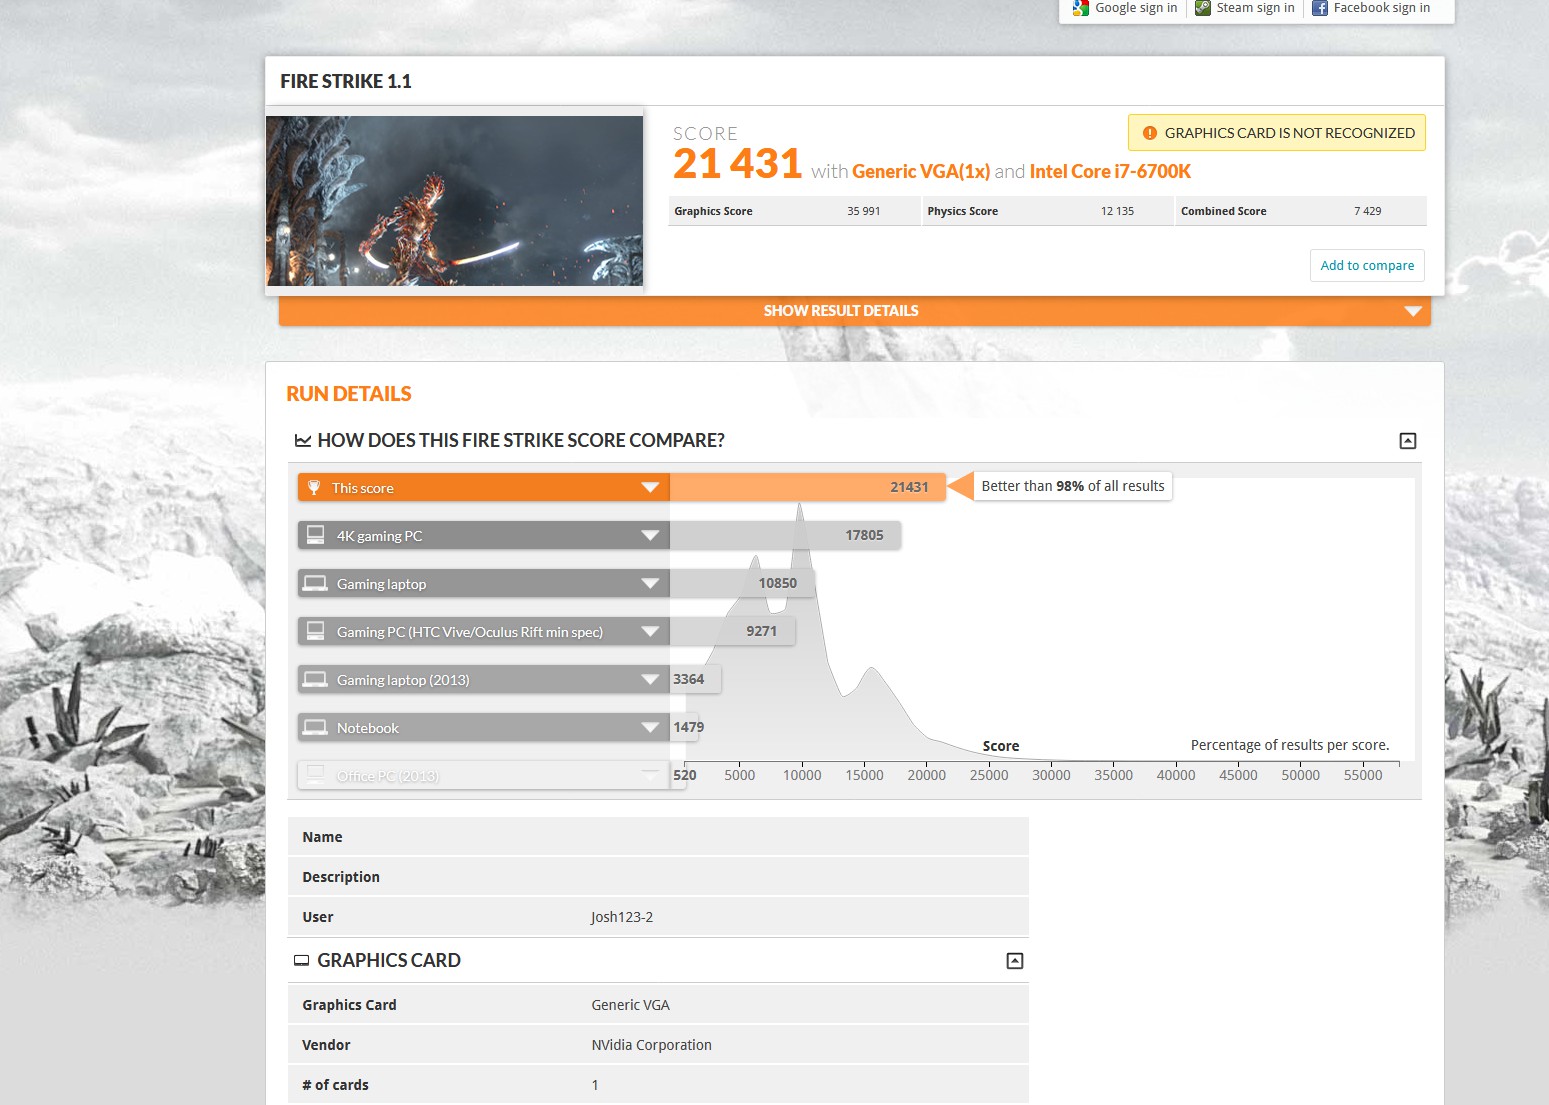Click the Physics Score value 12 135
1549x1105 pixels.
tap(1117, 211)
